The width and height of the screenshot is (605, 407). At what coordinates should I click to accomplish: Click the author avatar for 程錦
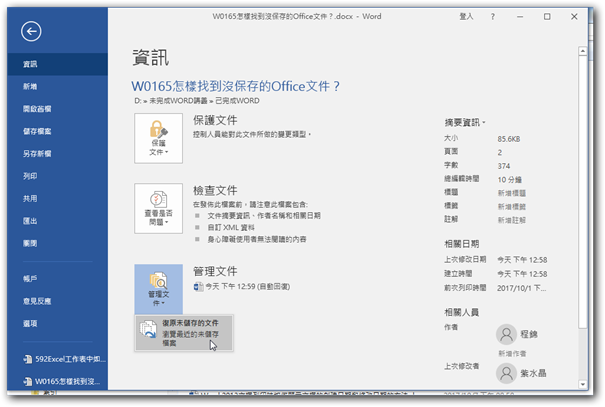point(506,334)
